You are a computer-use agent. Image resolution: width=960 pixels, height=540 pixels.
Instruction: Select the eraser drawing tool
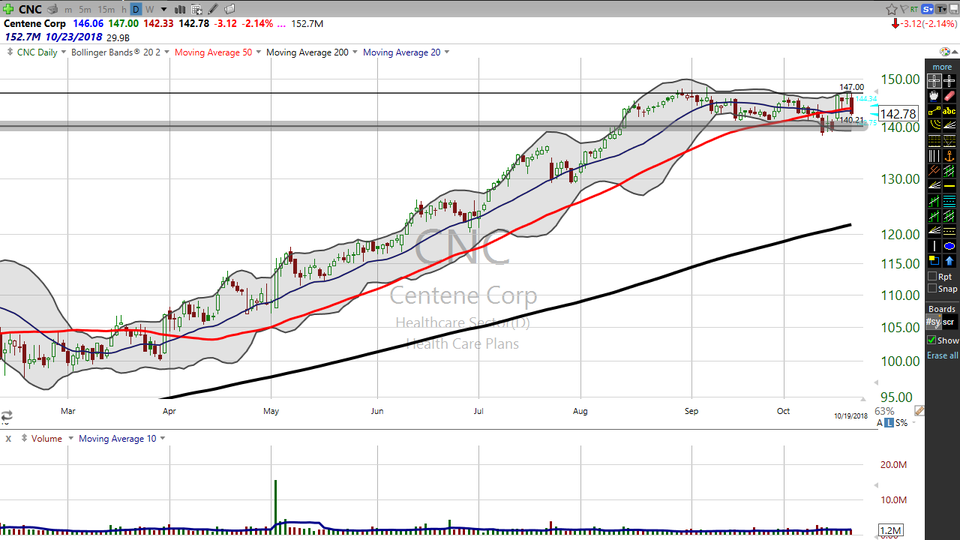coord(949,96)
